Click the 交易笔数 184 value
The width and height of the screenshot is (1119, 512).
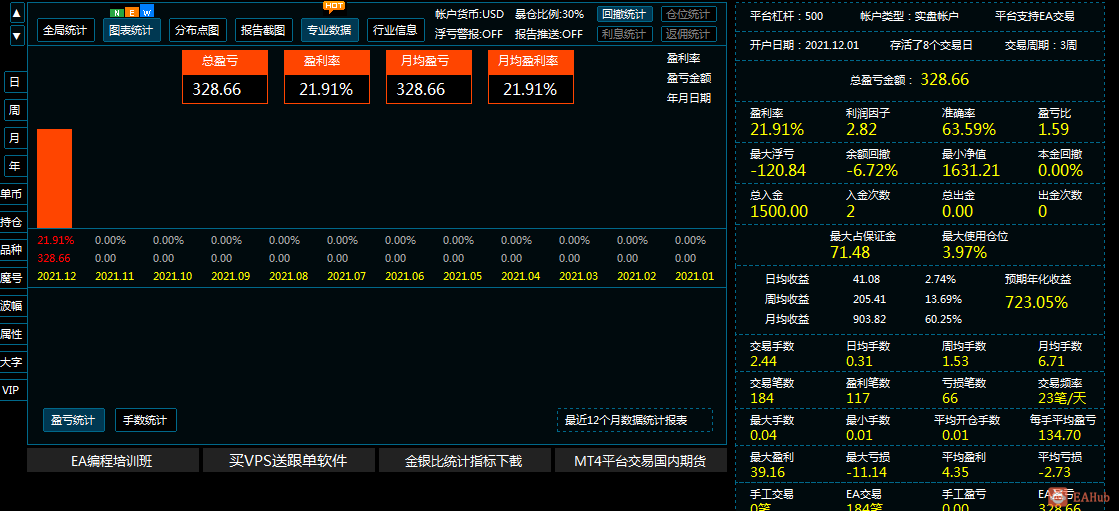tap(763, 398)
